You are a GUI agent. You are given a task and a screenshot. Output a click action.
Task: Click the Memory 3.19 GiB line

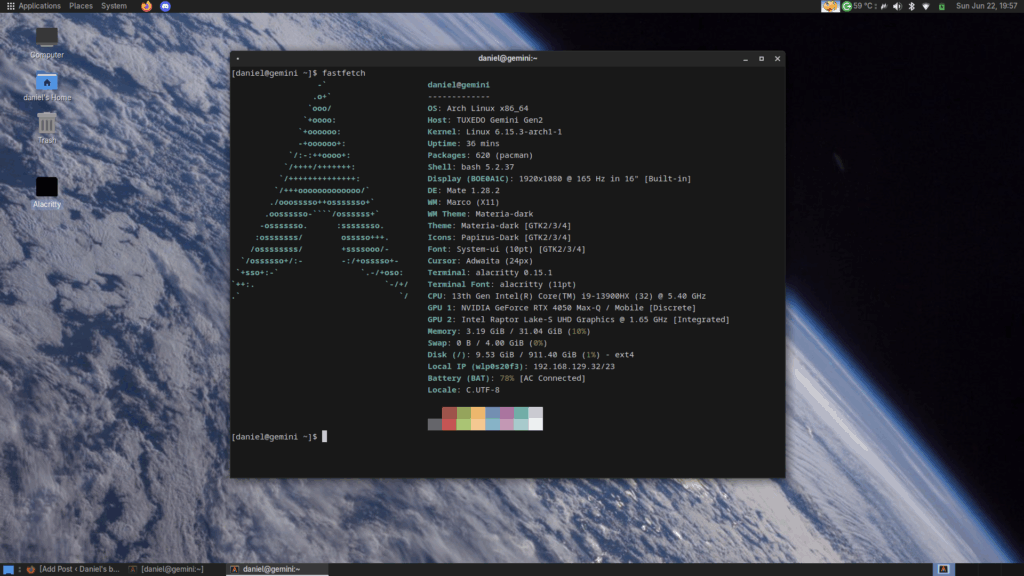coord(509,332)
